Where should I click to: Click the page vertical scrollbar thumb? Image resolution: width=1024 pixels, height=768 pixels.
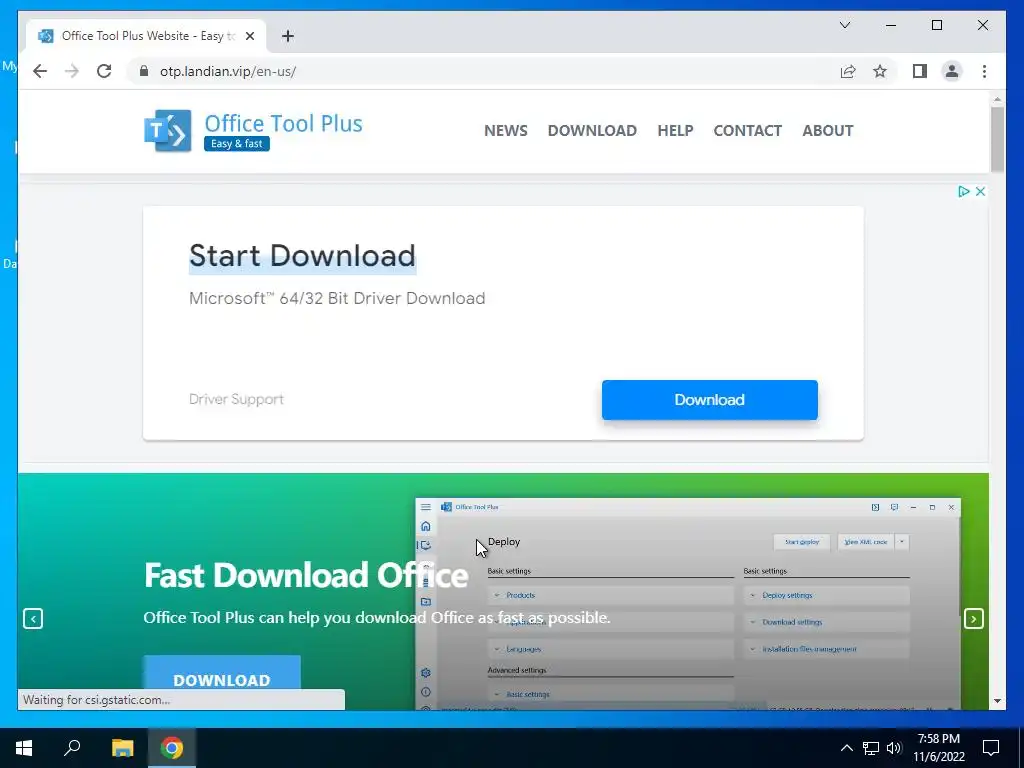[x=997, y=139]
